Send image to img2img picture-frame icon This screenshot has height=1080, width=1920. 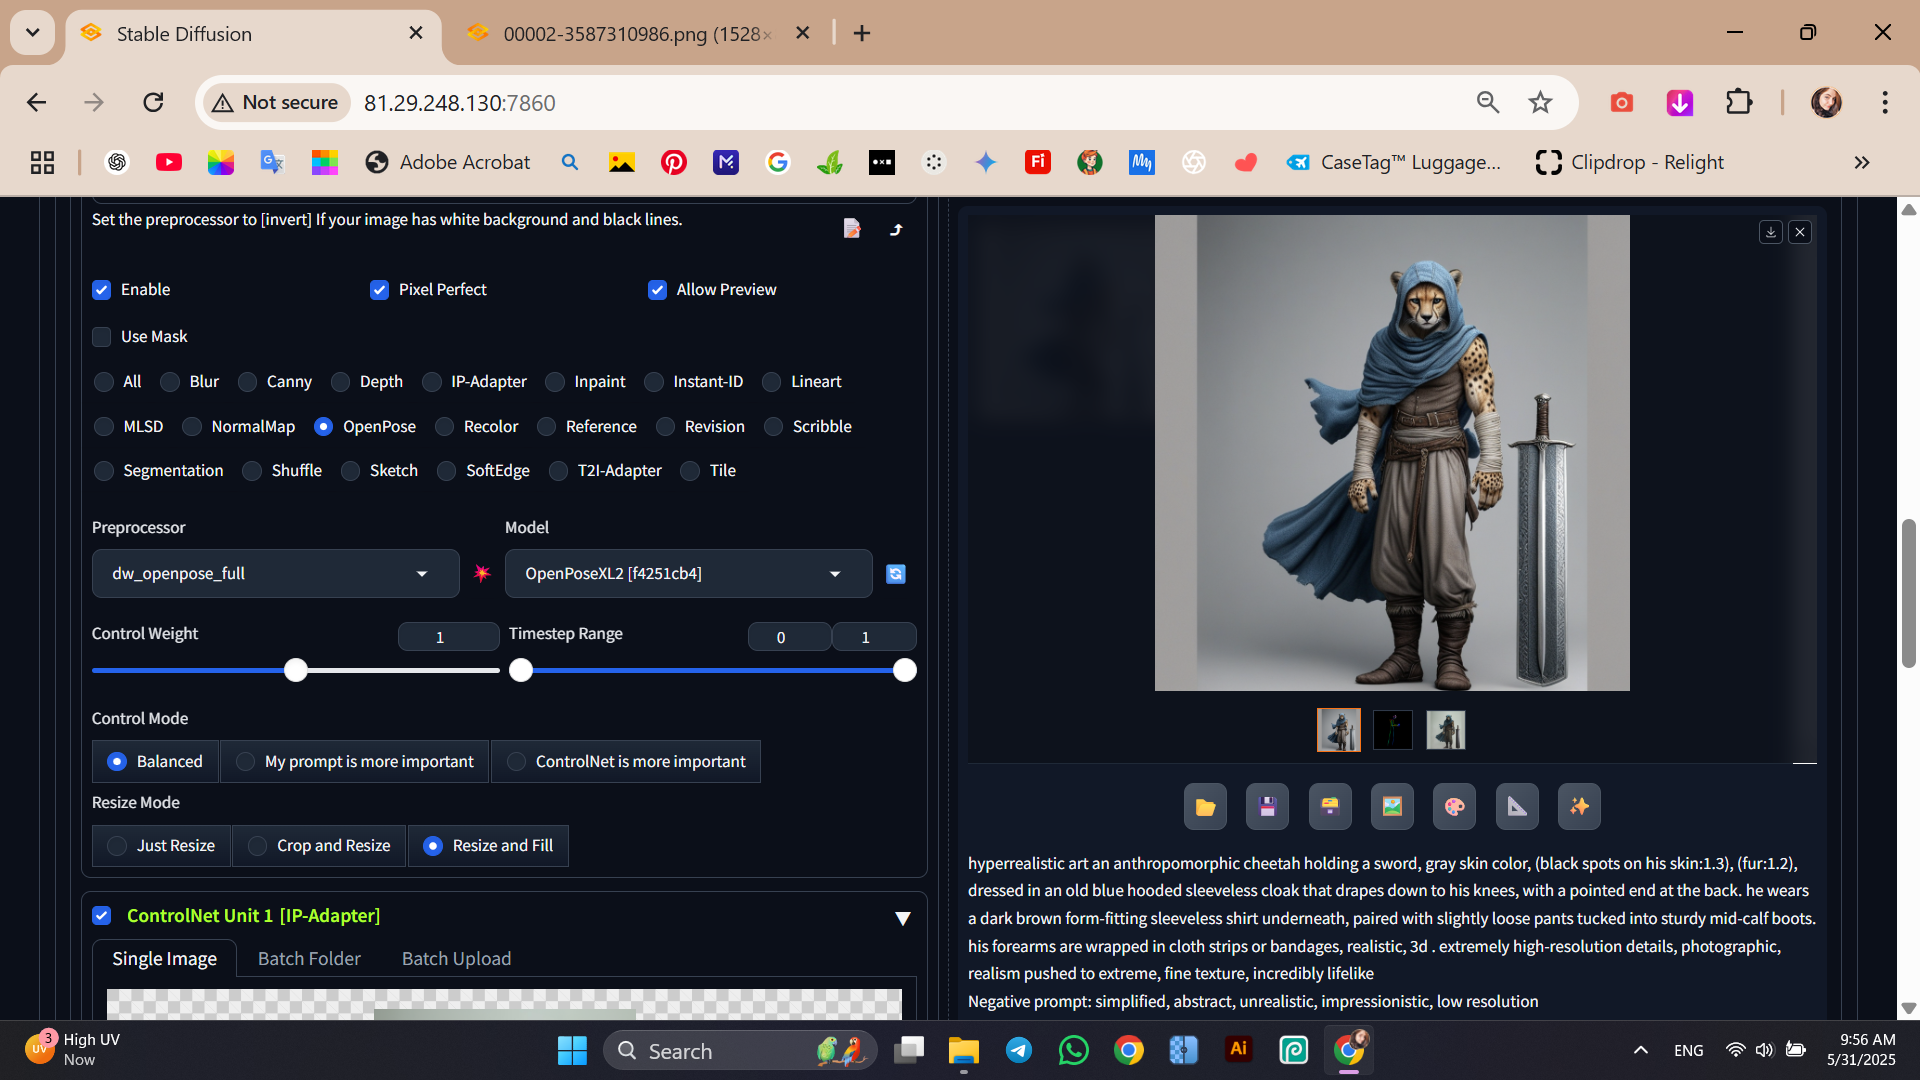coord(1392,807)
